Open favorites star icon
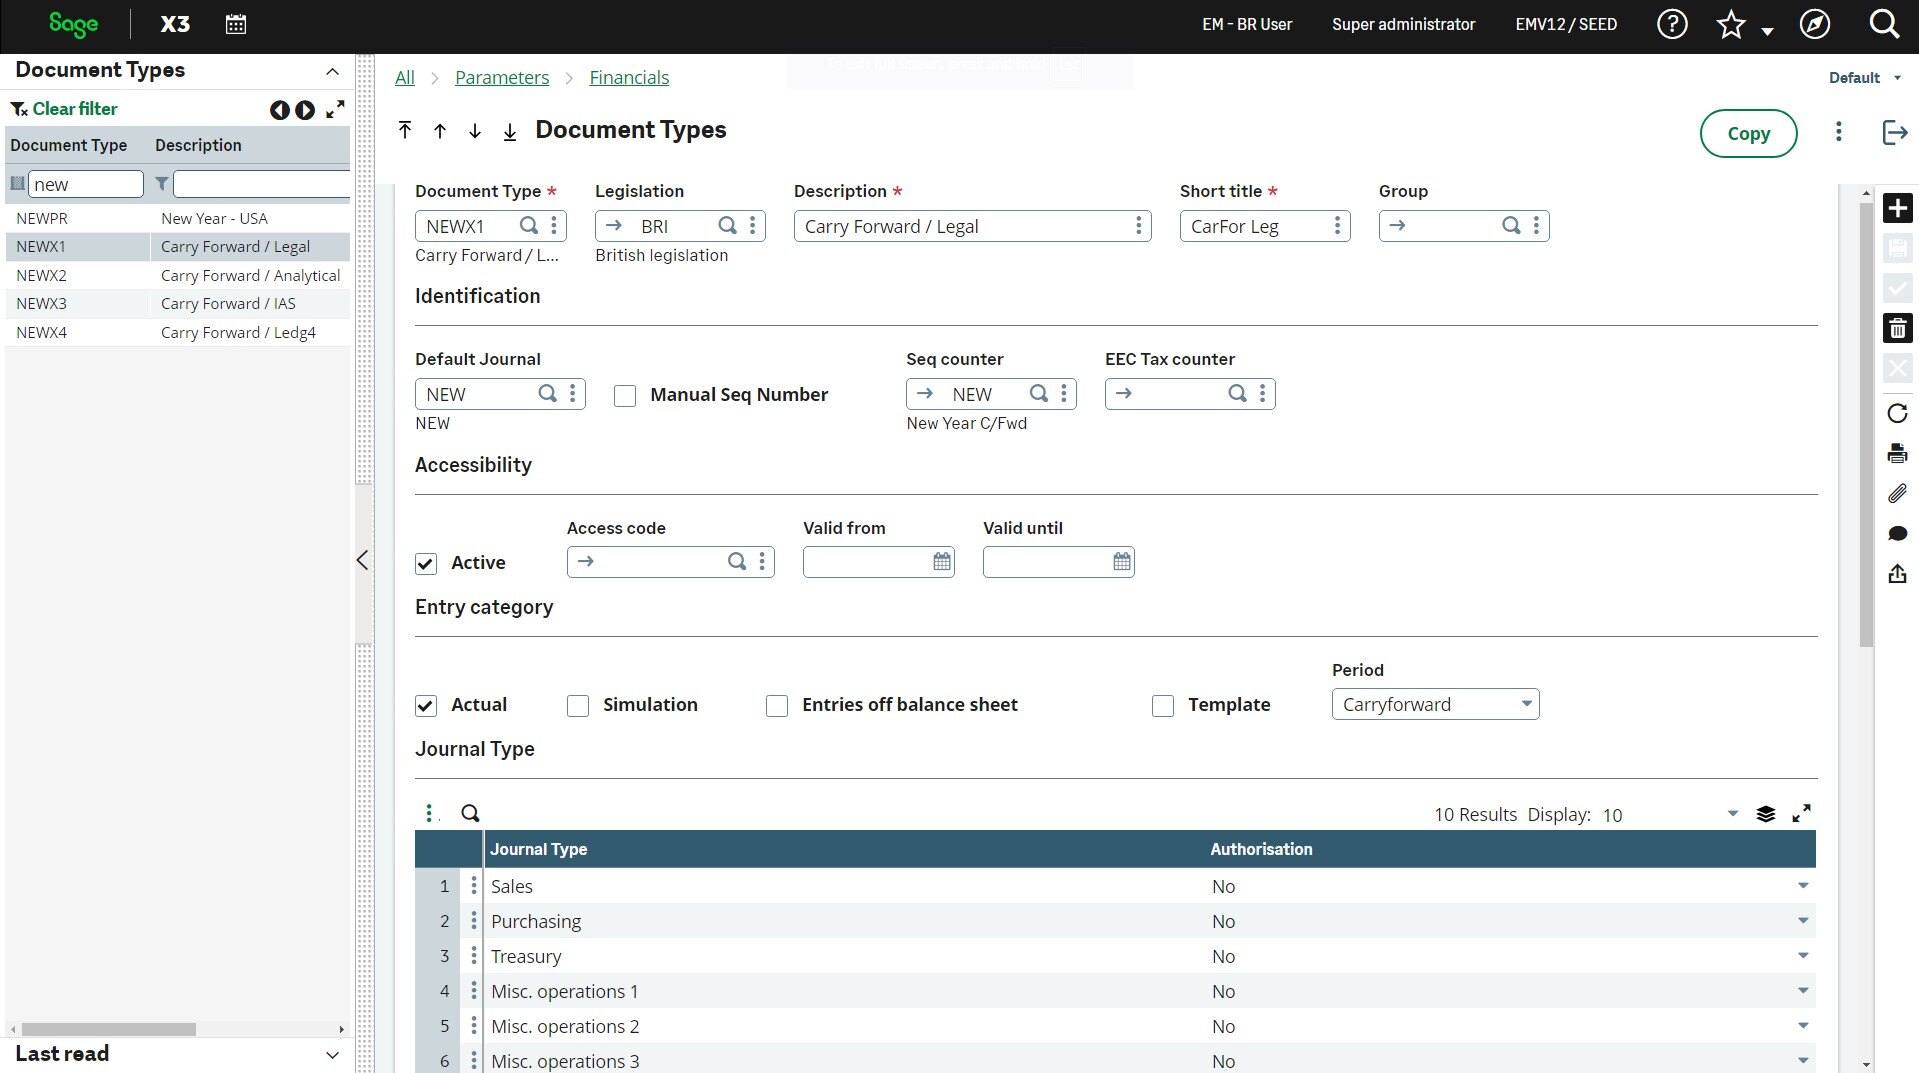The height and width of the screenshot is (1073, 1919). click(x=1731, y=24)
